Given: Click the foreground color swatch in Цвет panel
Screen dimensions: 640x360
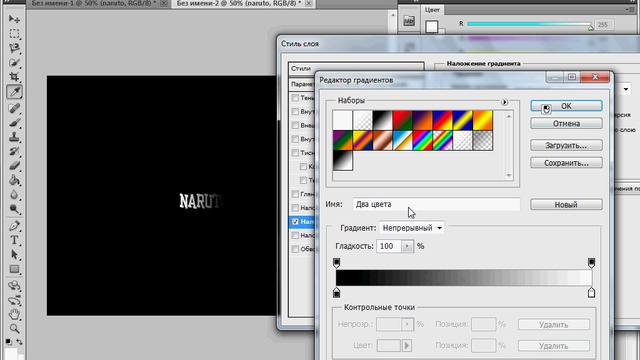Looking at the screenshot, I should (x=431, y=27).
